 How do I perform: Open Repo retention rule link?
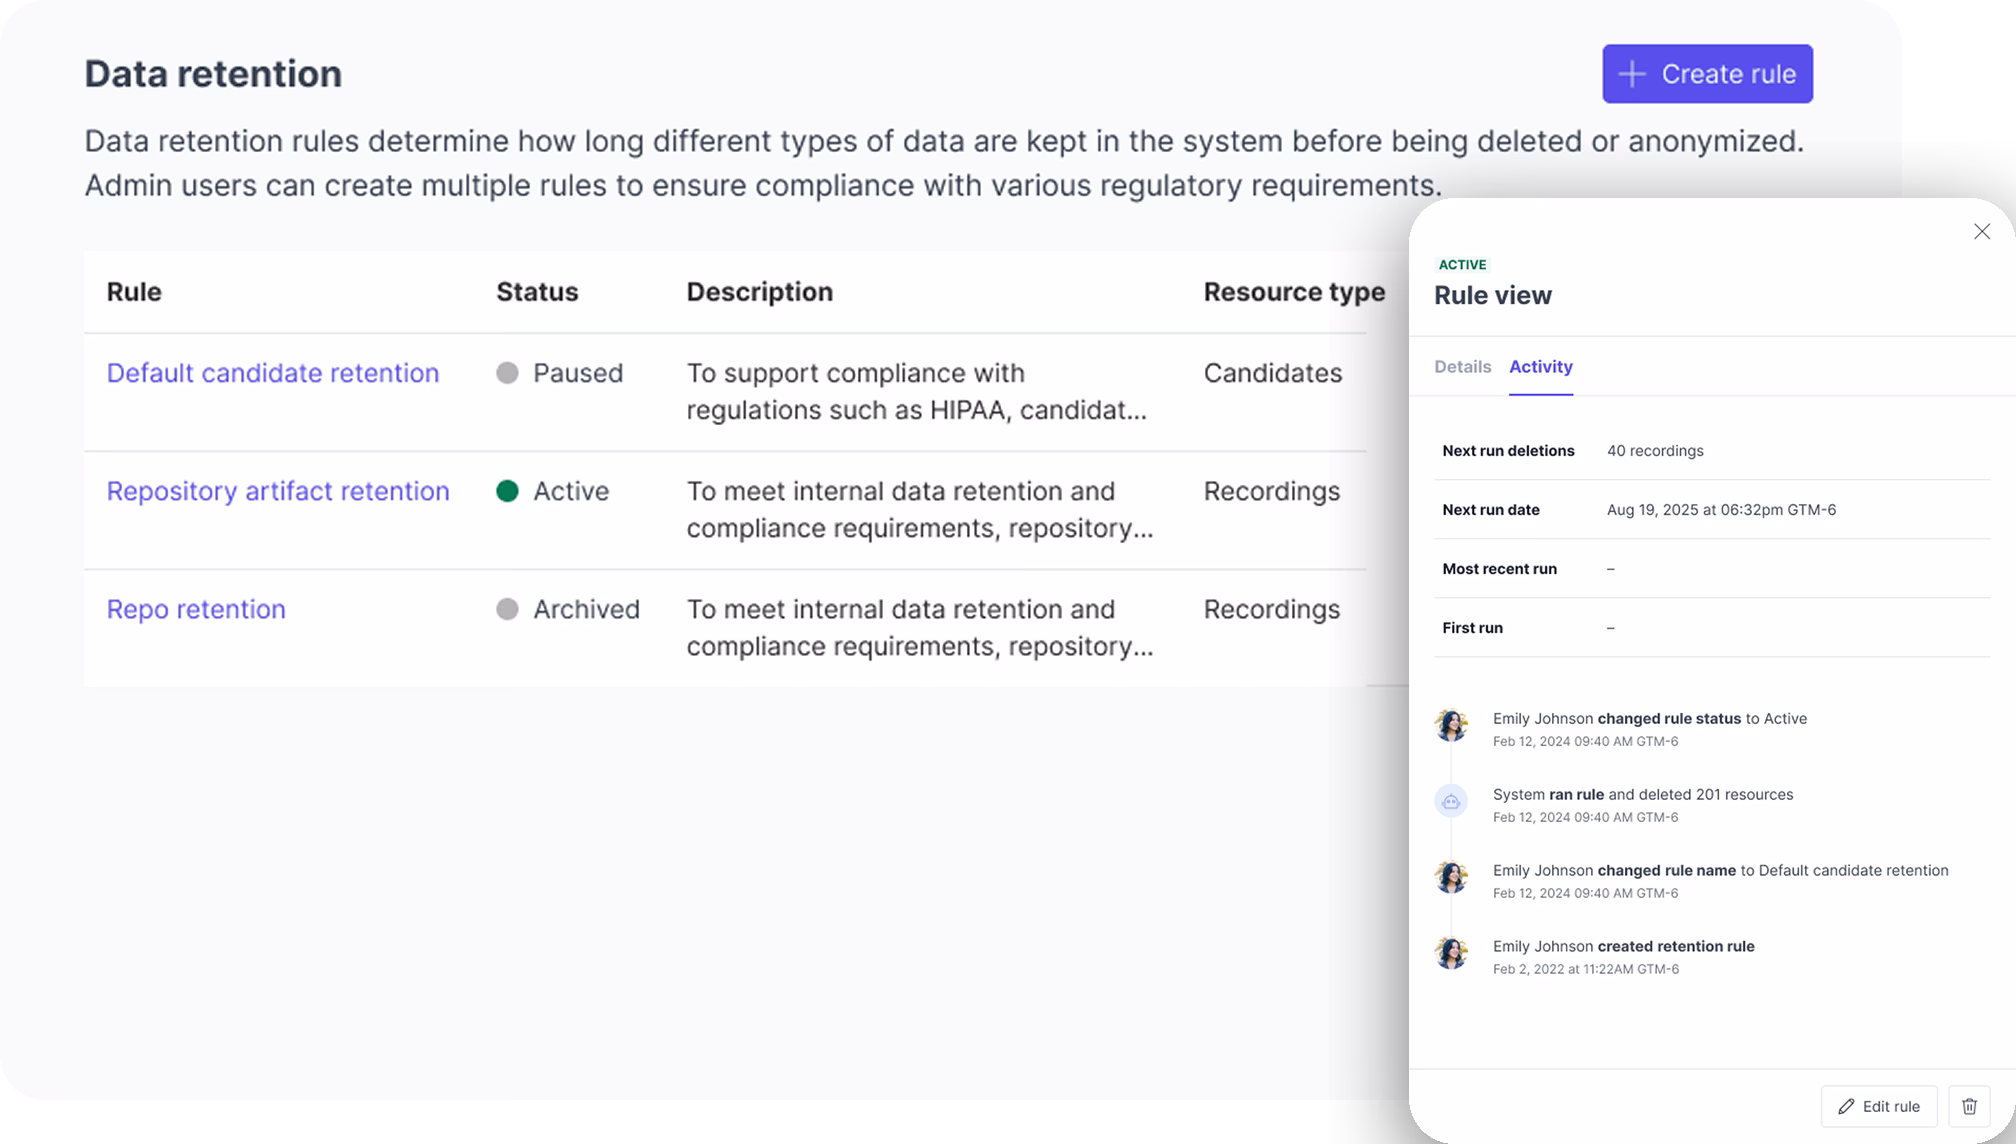(196, 609)
